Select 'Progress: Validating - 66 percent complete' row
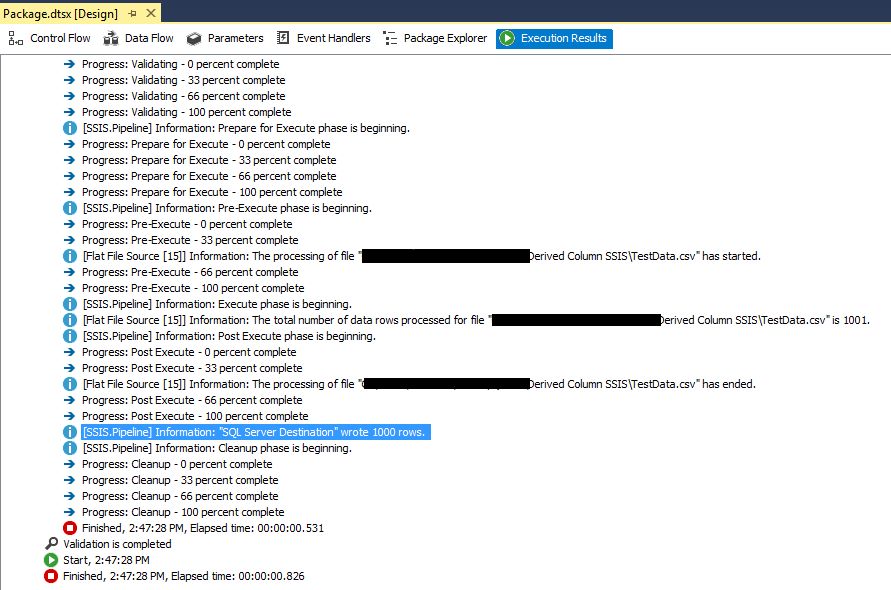Image resolution: width=891 pixels, height=590 pixels. tap(184, 96)
